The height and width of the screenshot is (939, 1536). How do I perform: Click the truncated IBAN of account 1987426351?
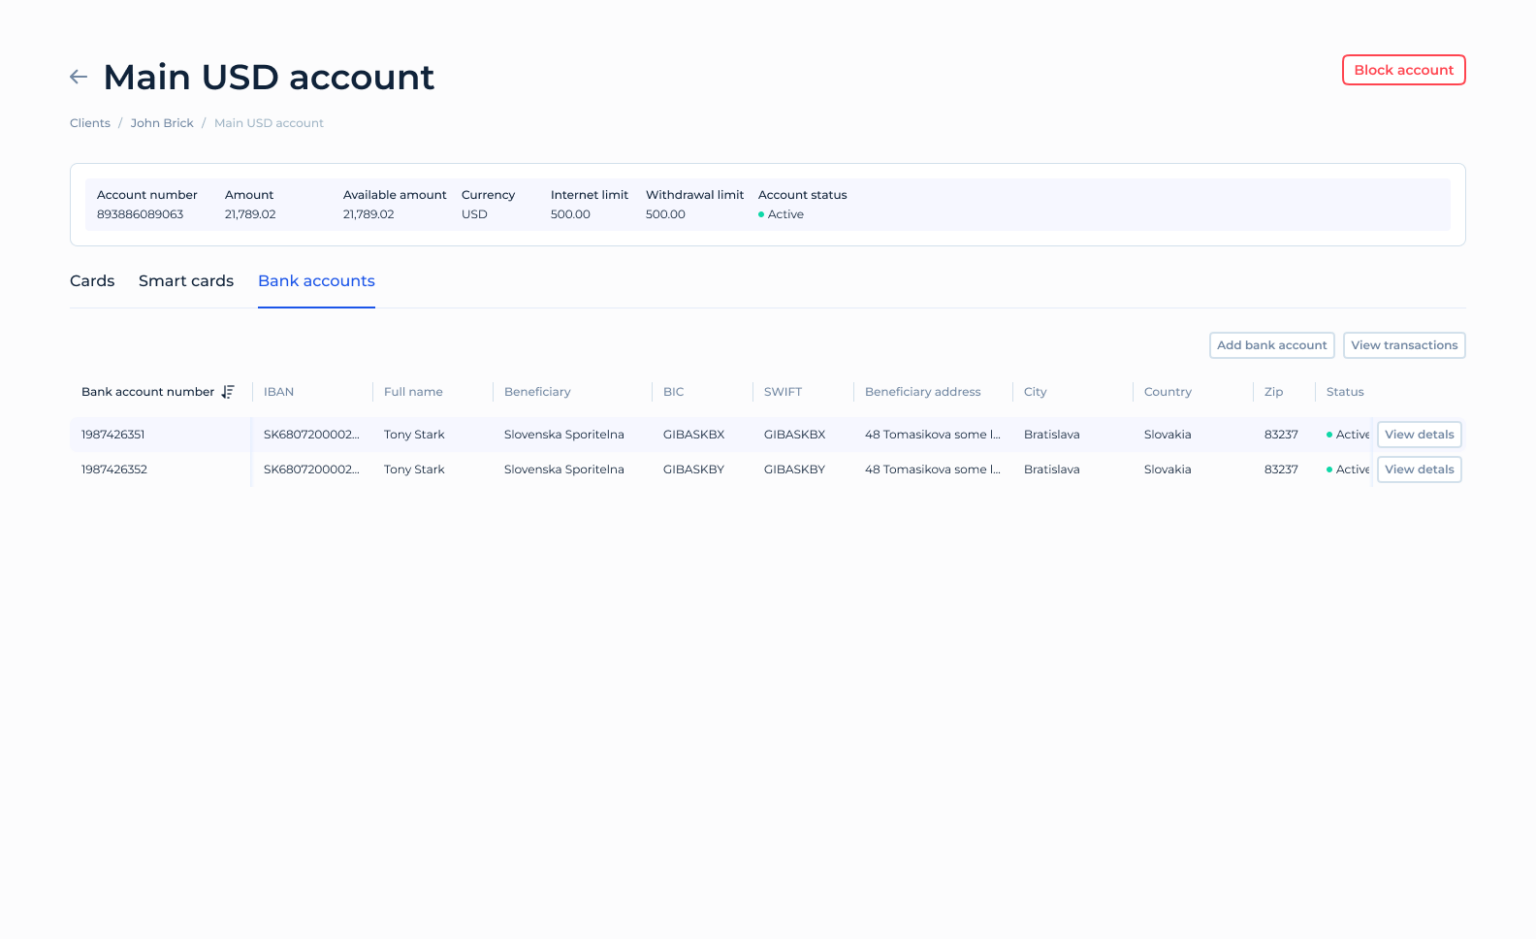pyautogui.click(x=311, y=434)
